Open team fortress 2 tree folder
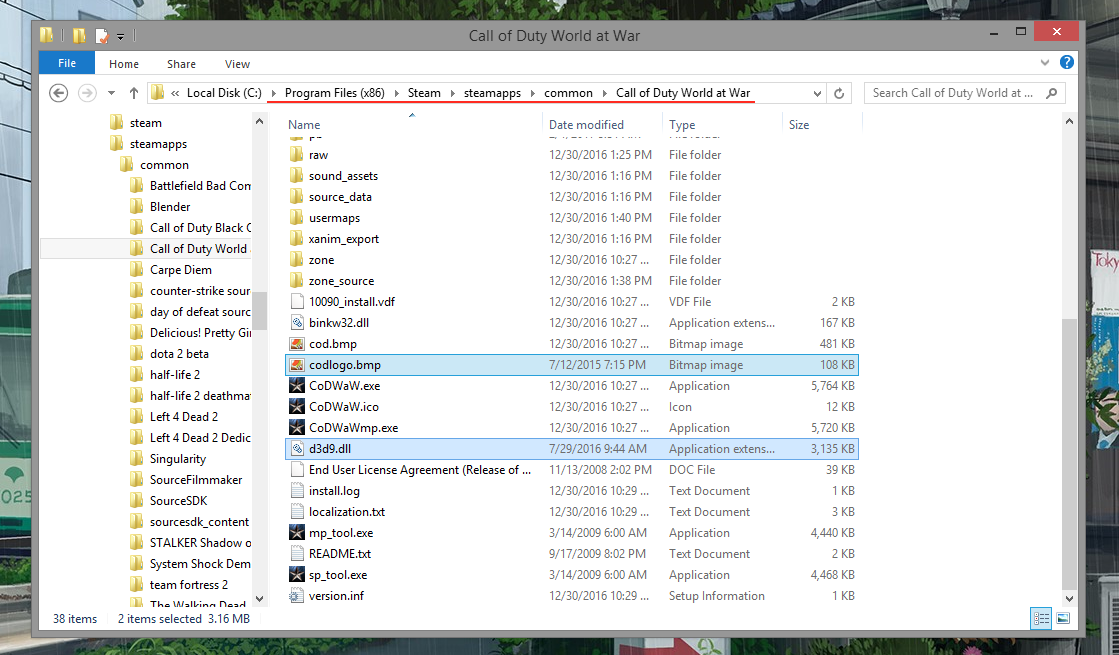Viewport: 1119px width, 655px height. [188, 585]
